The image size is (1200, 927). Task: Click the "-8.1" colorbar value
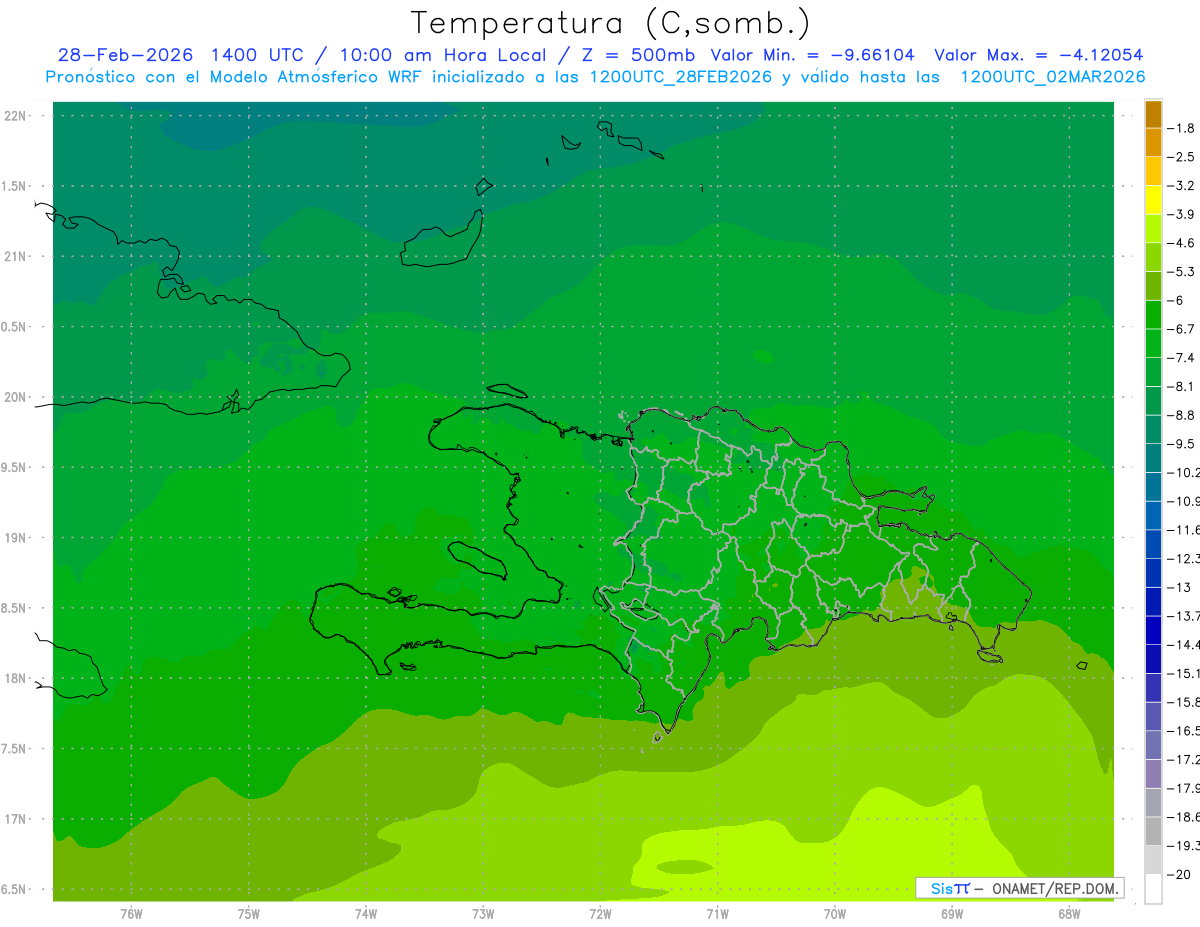pyautogui.click(x=1181, y=386)
